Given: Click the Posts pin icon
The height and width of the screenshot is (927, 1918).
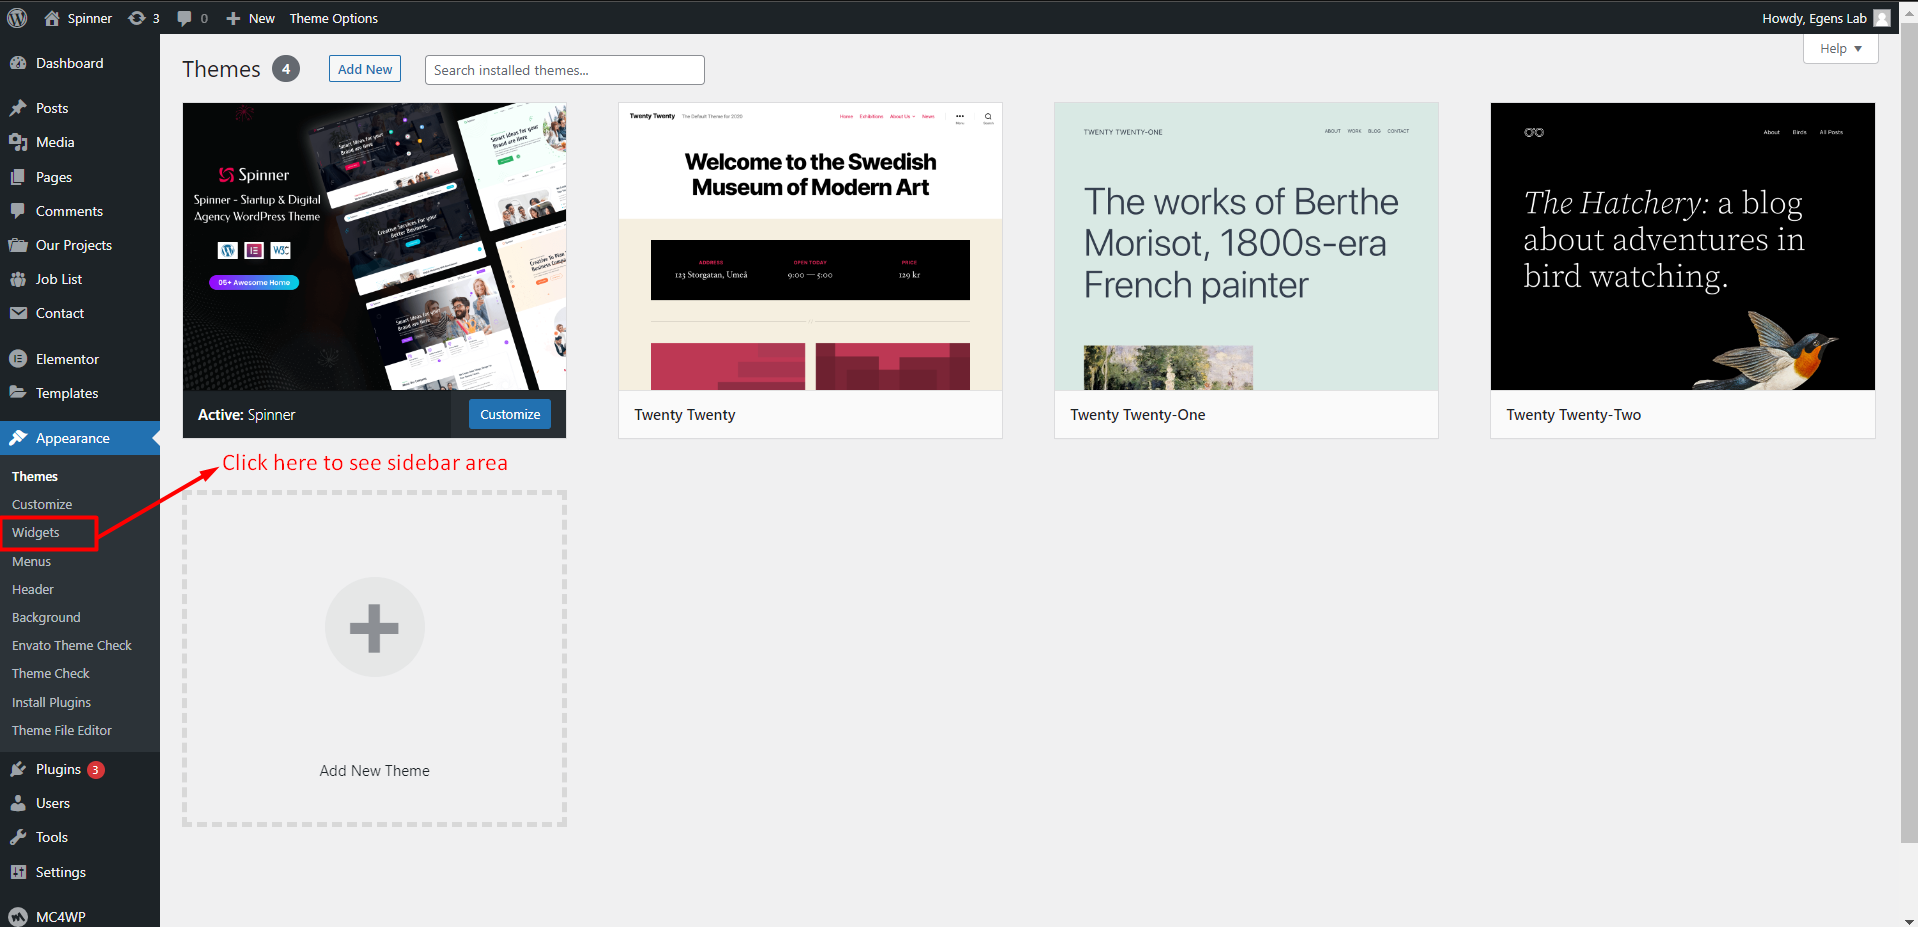Looking at the screenshot, I should (18, 108).
